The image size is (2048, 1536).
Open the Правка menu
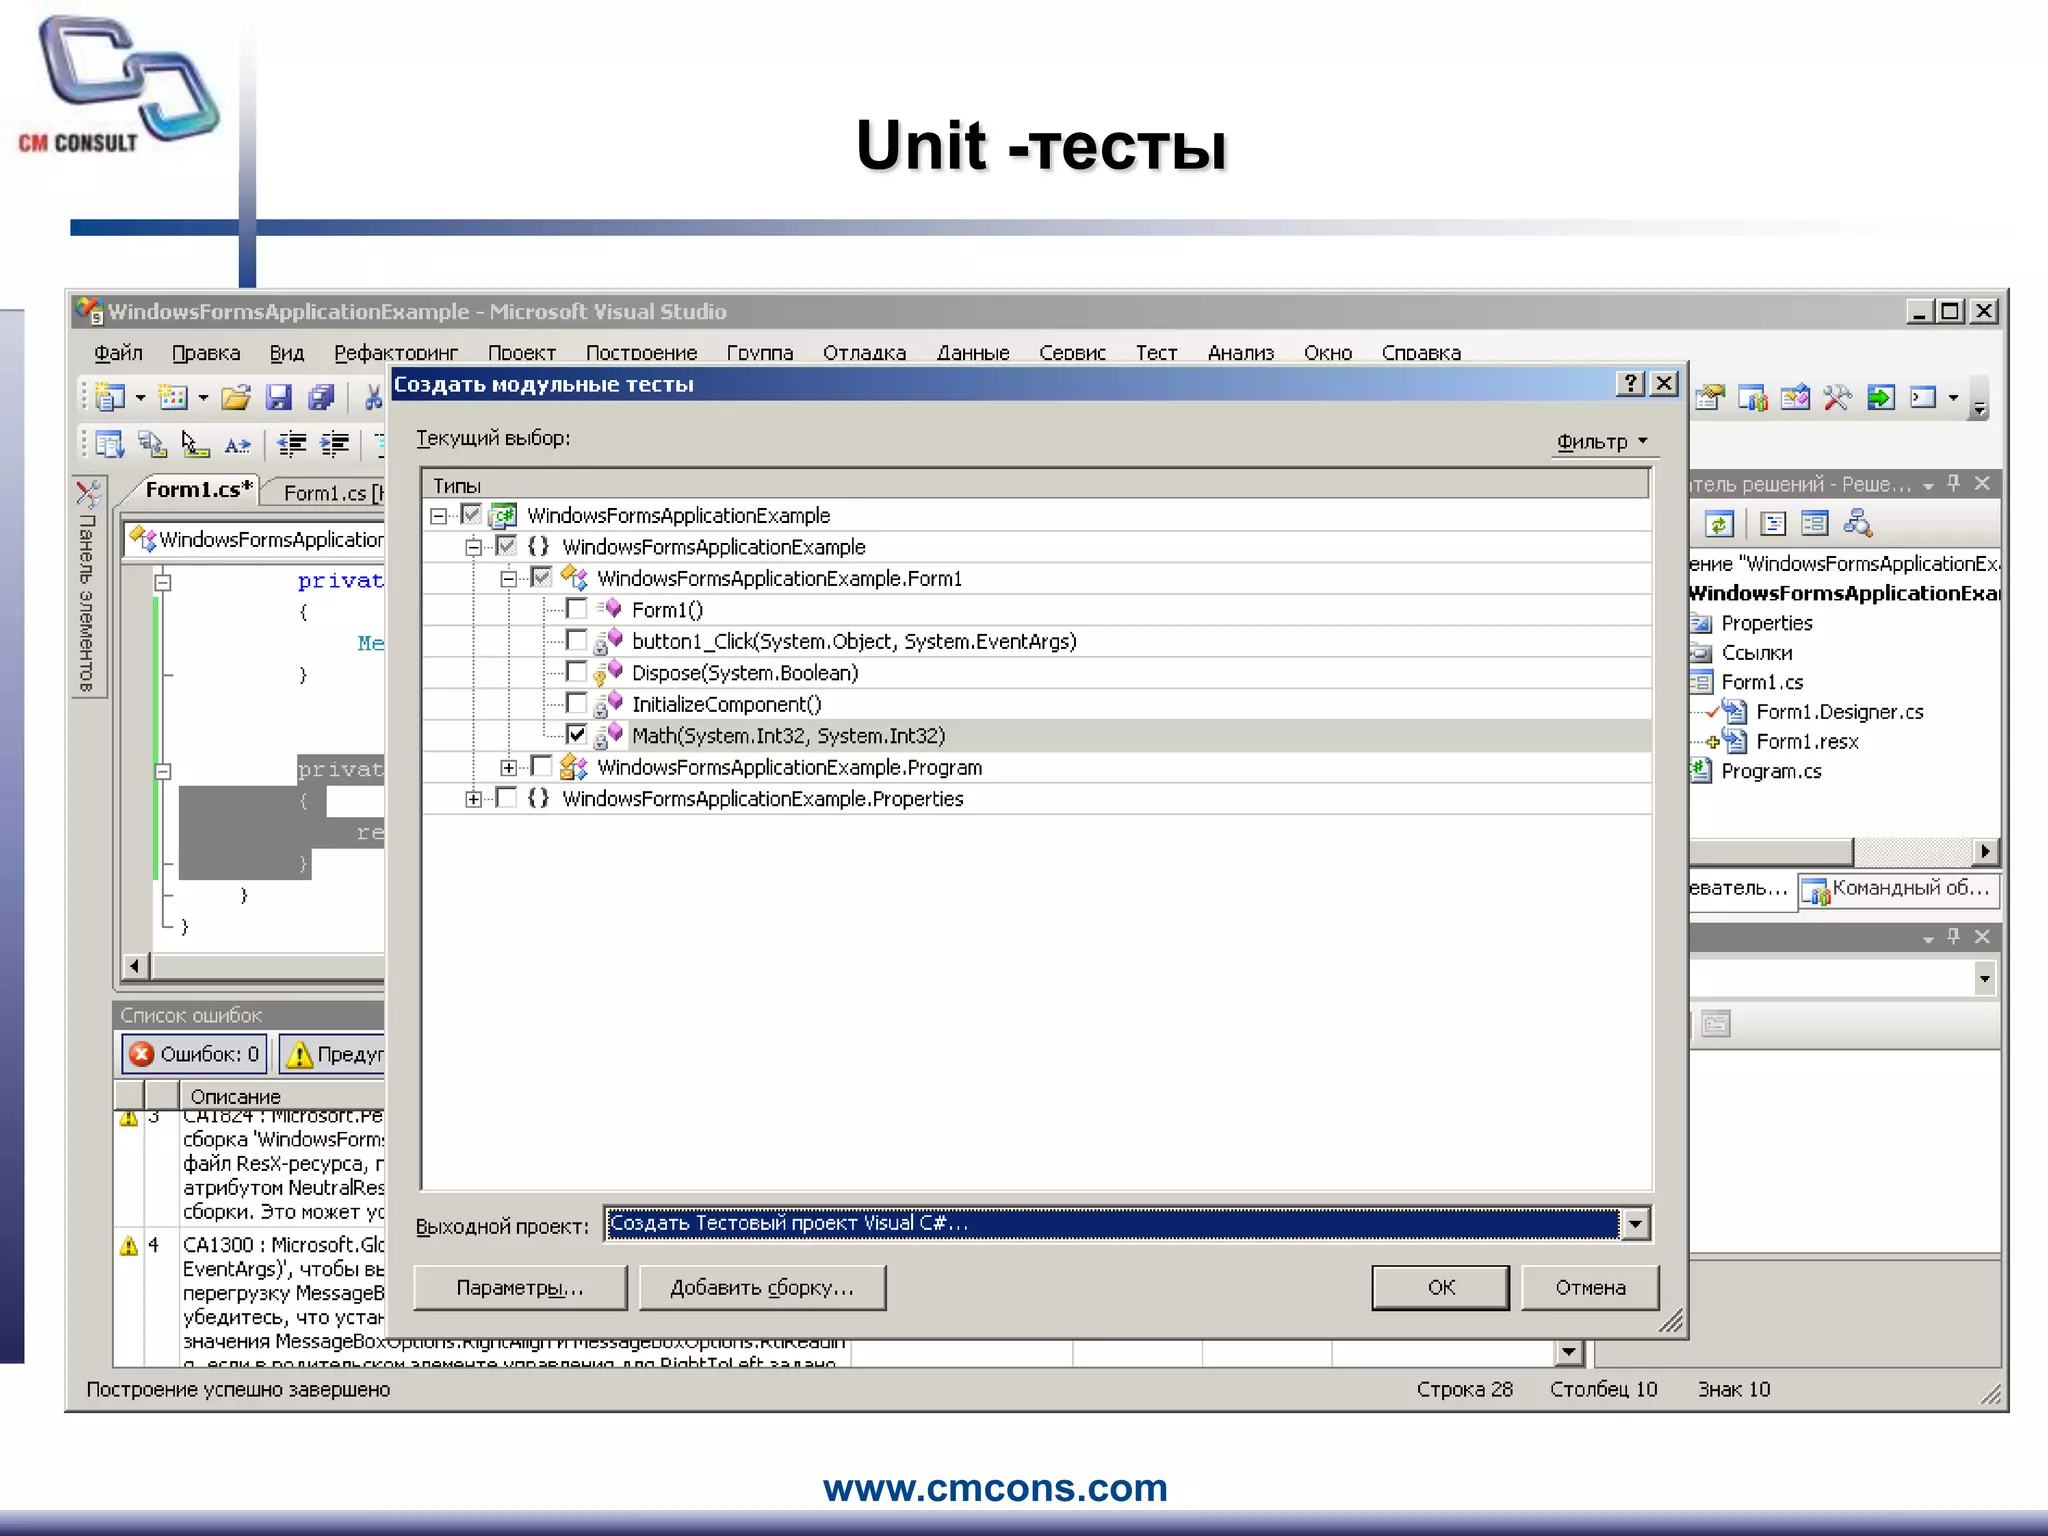point(206,352)
